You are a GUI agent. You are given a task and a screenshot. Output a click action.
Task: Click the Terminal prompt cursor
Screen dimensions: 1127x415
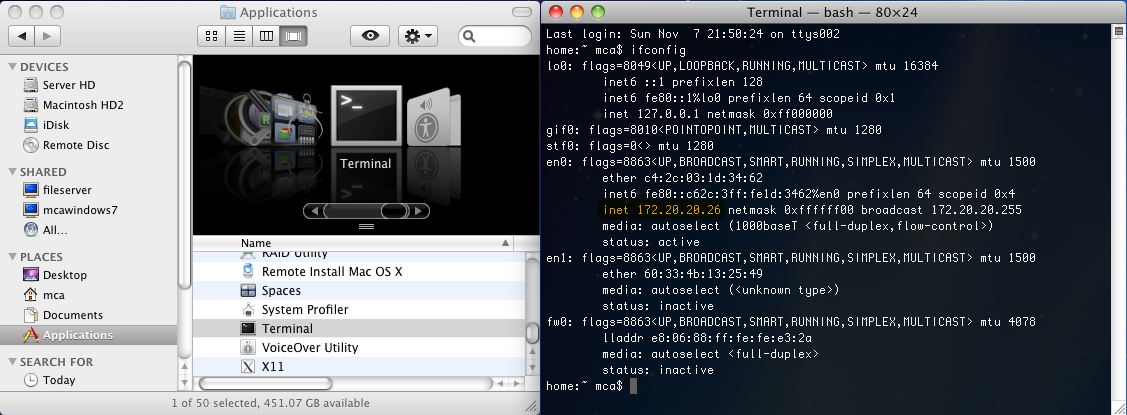coord(633,386)
